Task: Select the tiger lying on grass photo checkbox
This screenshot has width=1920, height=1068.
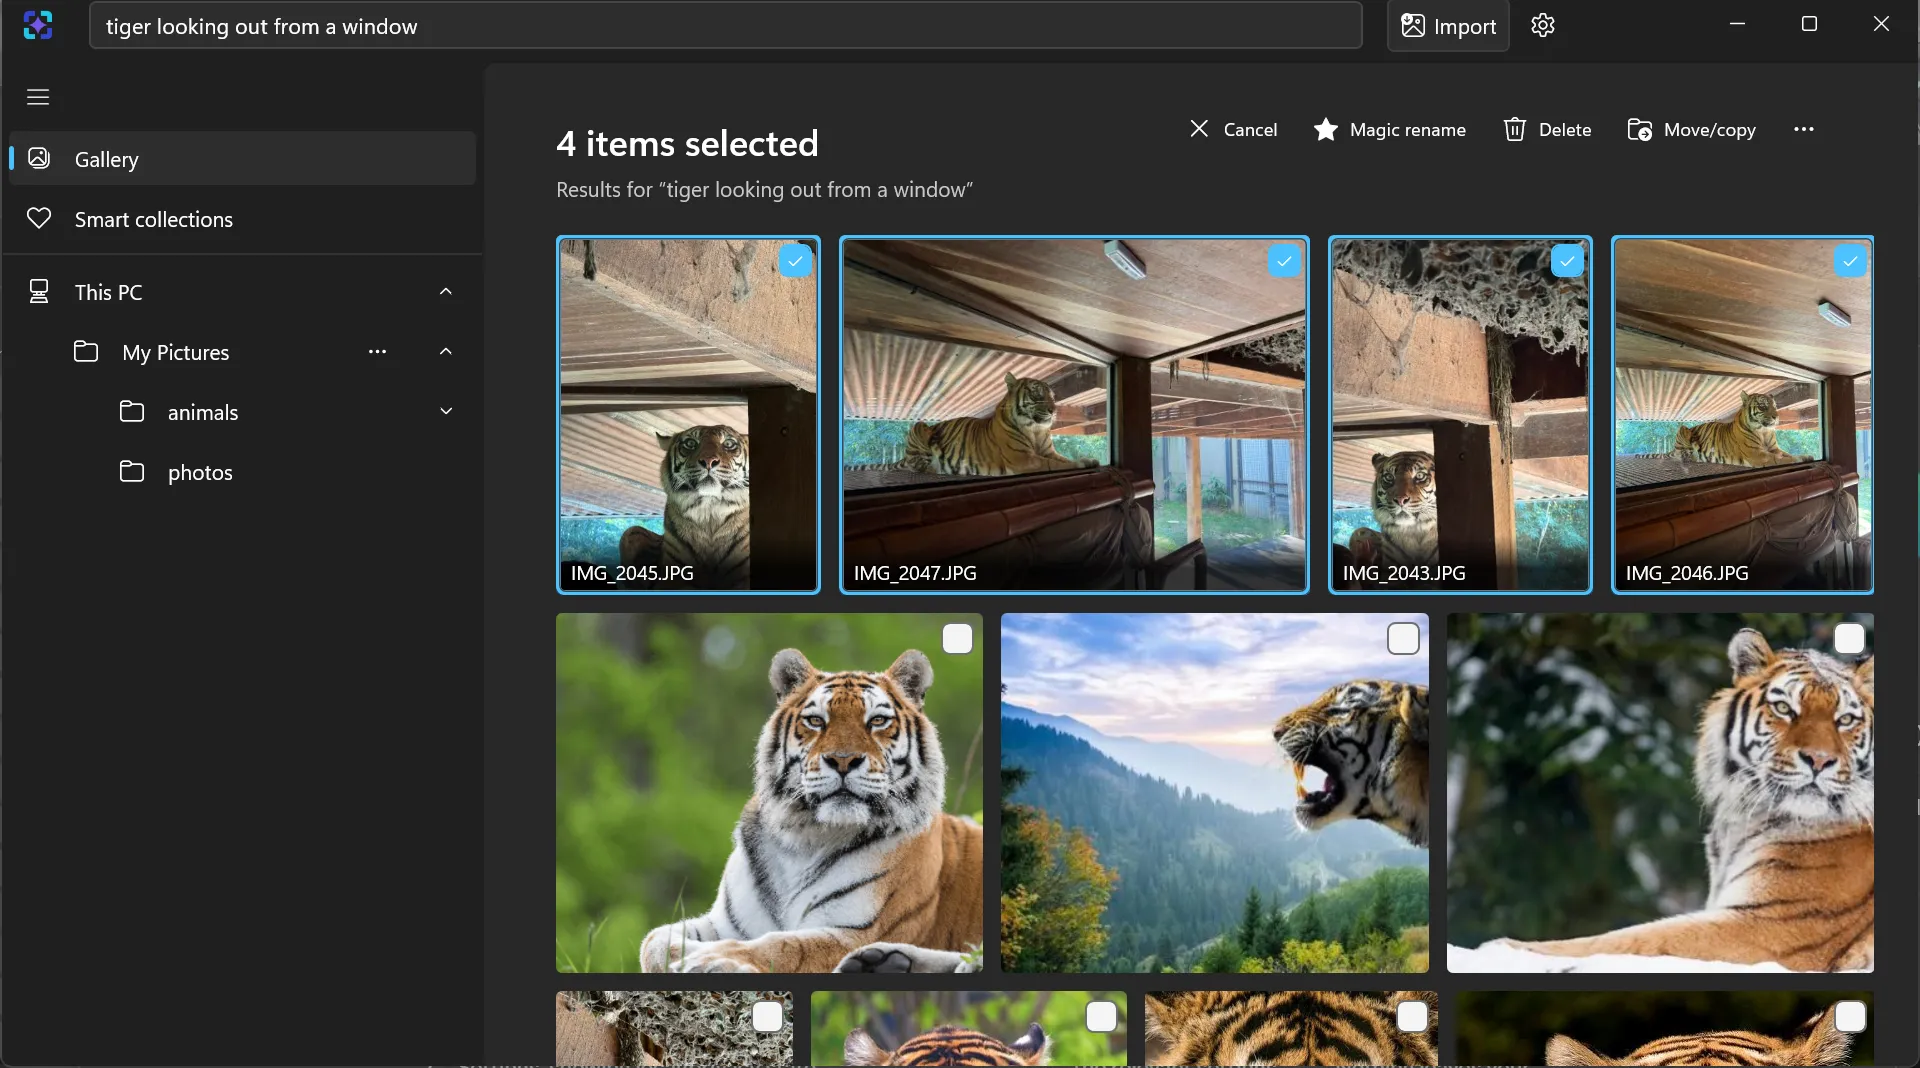Action: pyautogui.click(x=958, y=638)
